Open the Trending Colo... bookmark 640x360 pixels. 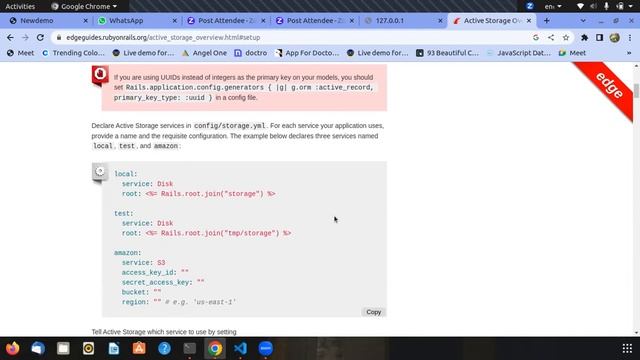tap(73, 53)
